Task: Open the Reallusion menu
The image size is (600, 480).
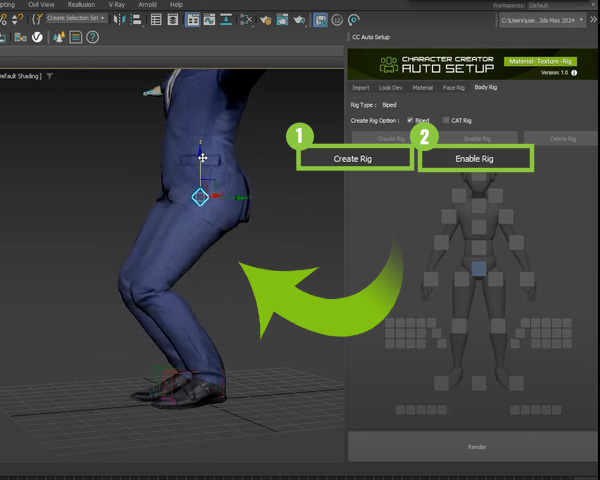Action: pos(81,5)
